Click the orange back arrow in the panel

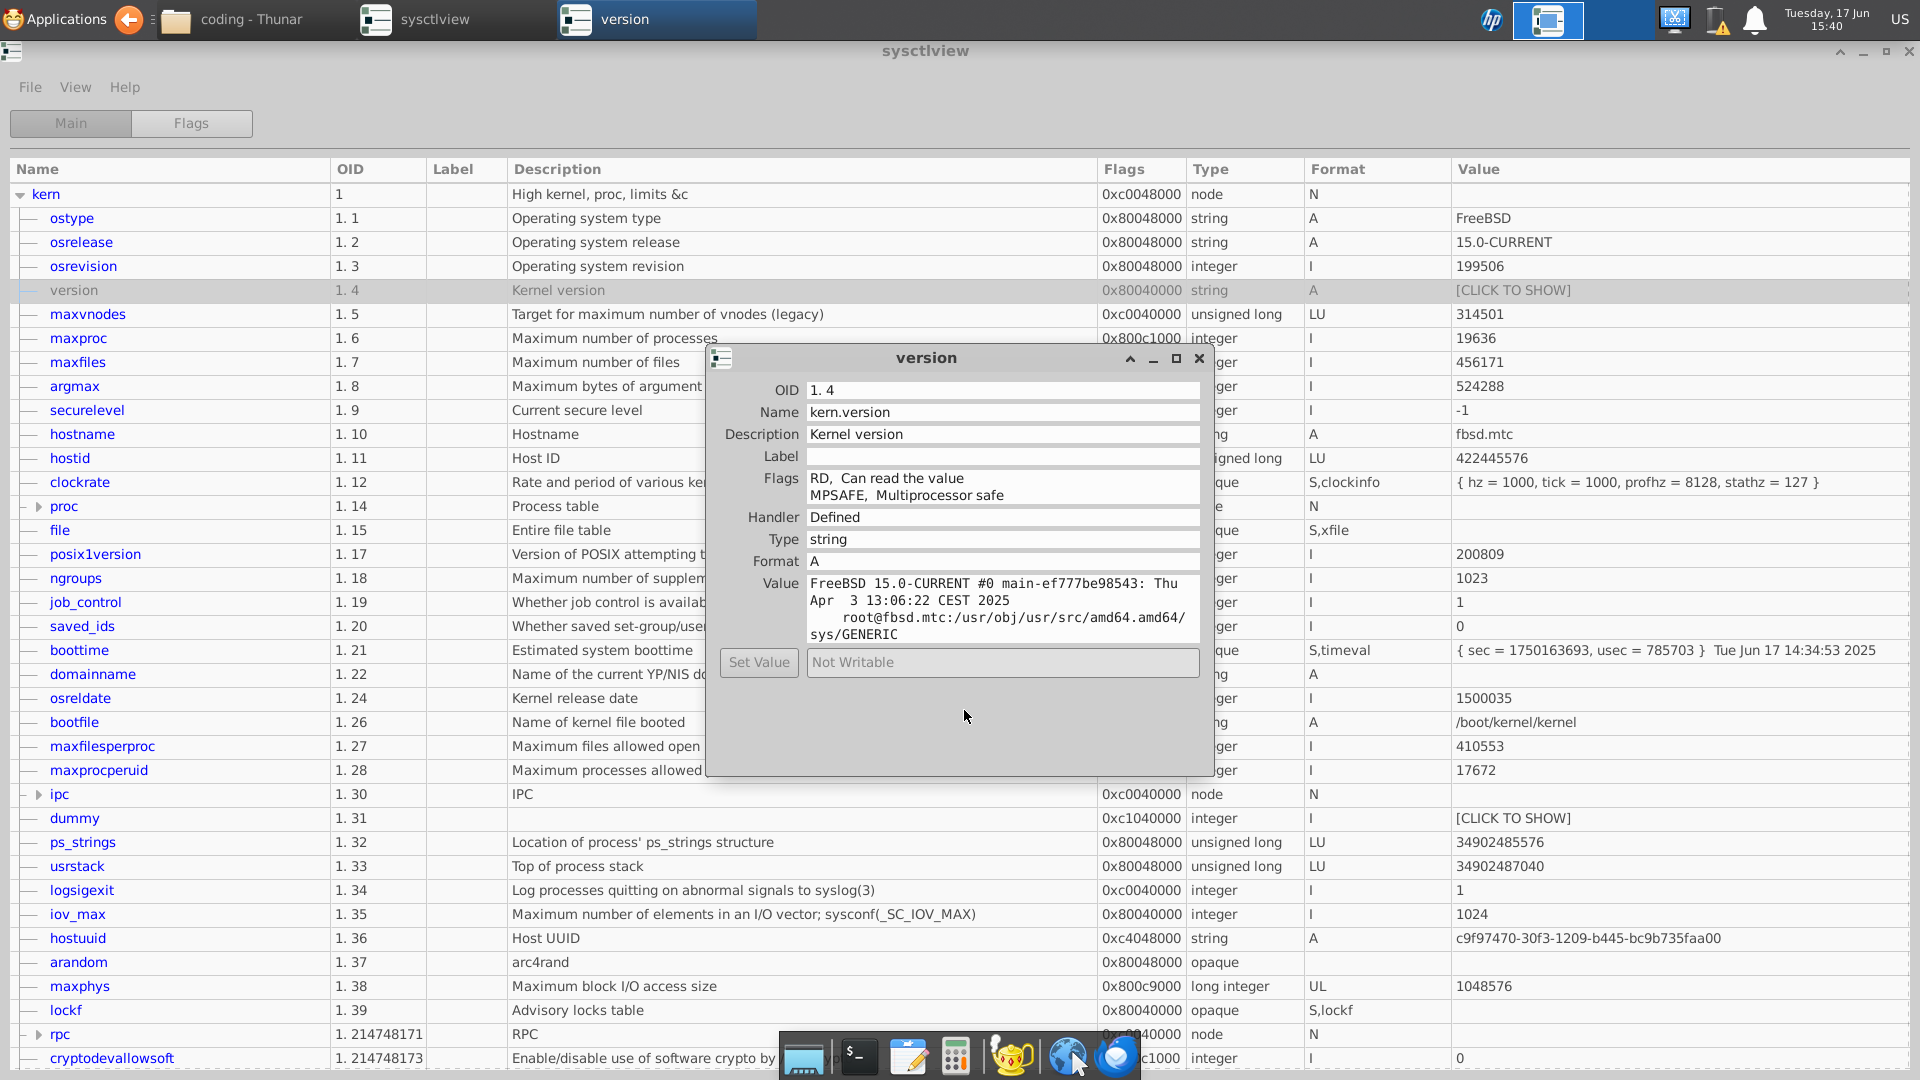tap(129, 19)
